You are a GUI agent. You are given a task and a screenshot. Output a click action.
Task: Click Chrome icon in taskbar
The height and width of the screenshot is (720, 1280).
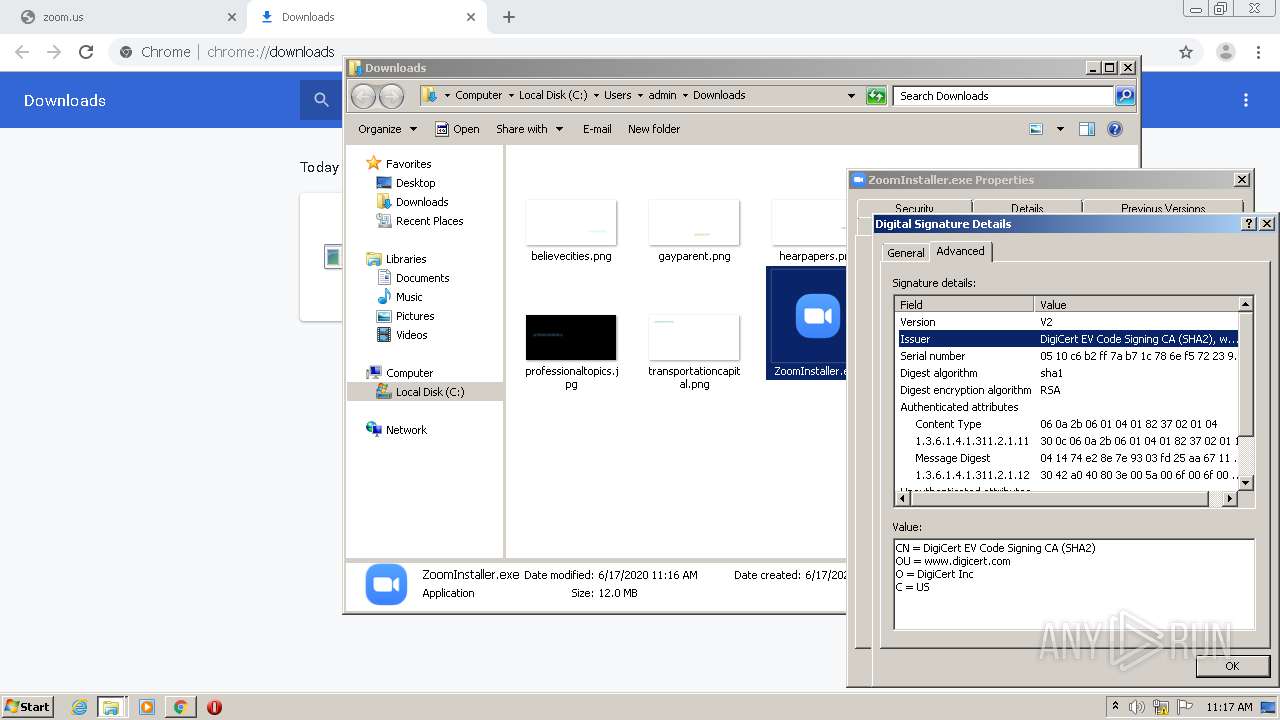(x=180, y=707)
